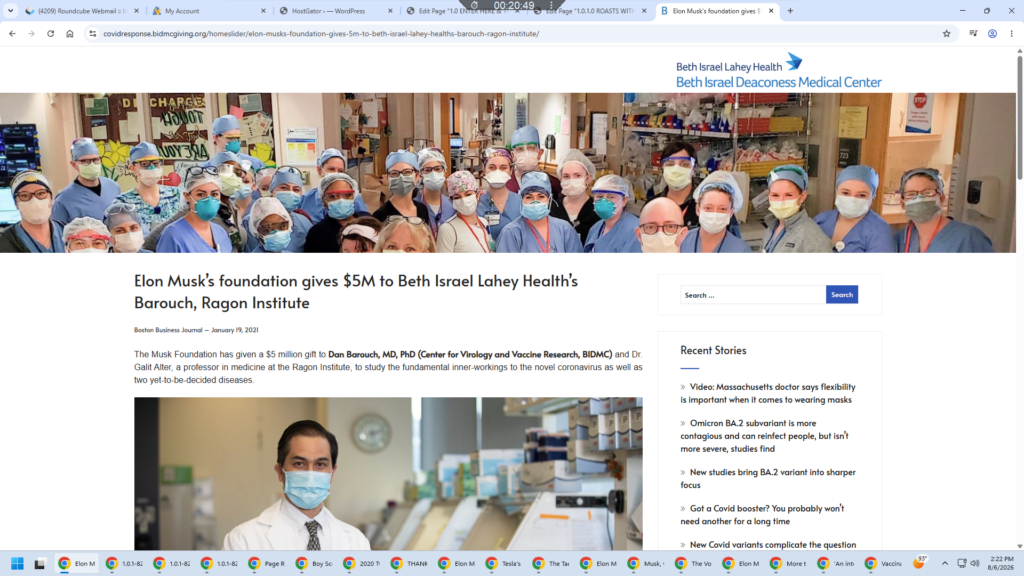Focus the Search input field
The width and height of the screenshot is (1024, 576).
click(752, 295)
